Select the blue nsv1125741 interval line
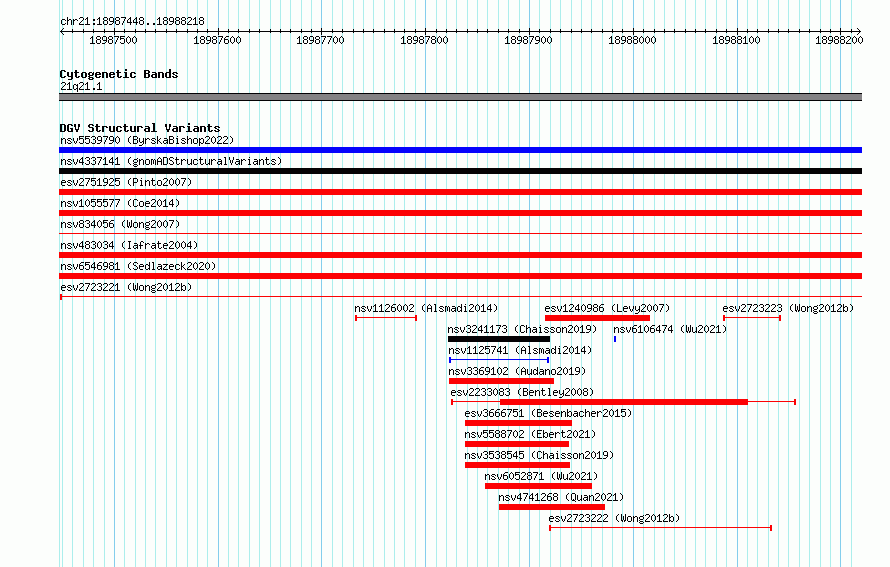Image resolution: width=890 pixels, height=567 pixels. tap(499, 360)
